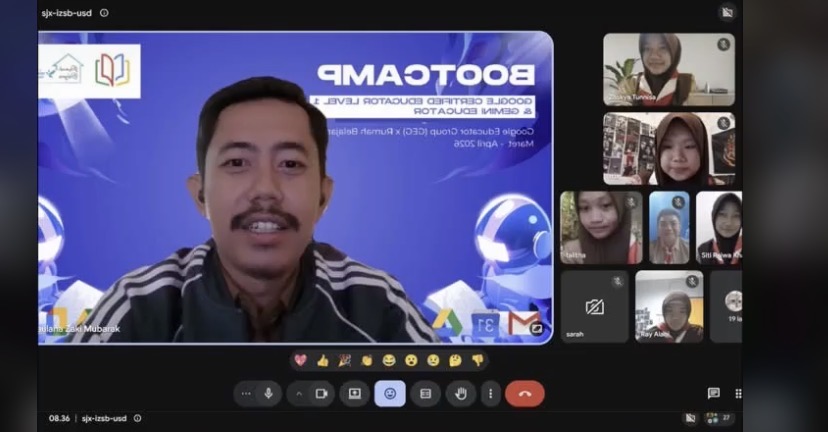Click small icon at presenter tile's bottom-right corner
Image resolution: width=828 pixels, height=432 pixels.
[x=537, y=328]
